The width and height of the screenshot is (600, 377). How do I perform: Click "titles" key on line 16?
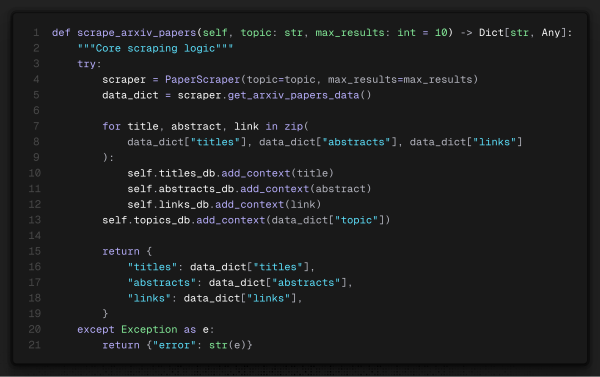coord(152,267)
